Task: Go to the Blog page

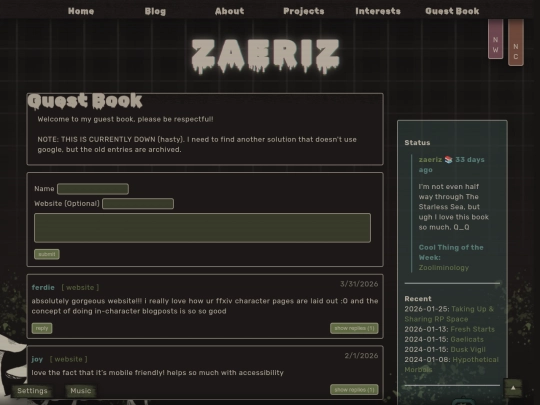Action: [155, 11]
